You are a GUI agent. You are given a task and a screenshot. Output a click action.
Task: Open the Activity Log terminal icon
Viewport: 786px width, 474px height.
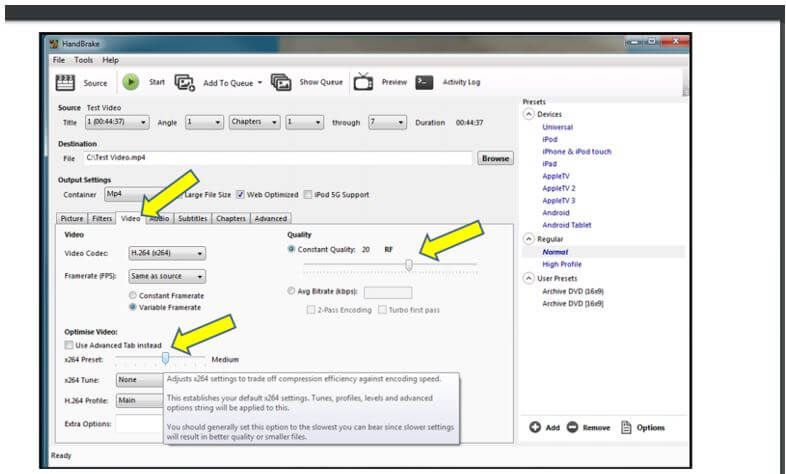tap(424, 82)
